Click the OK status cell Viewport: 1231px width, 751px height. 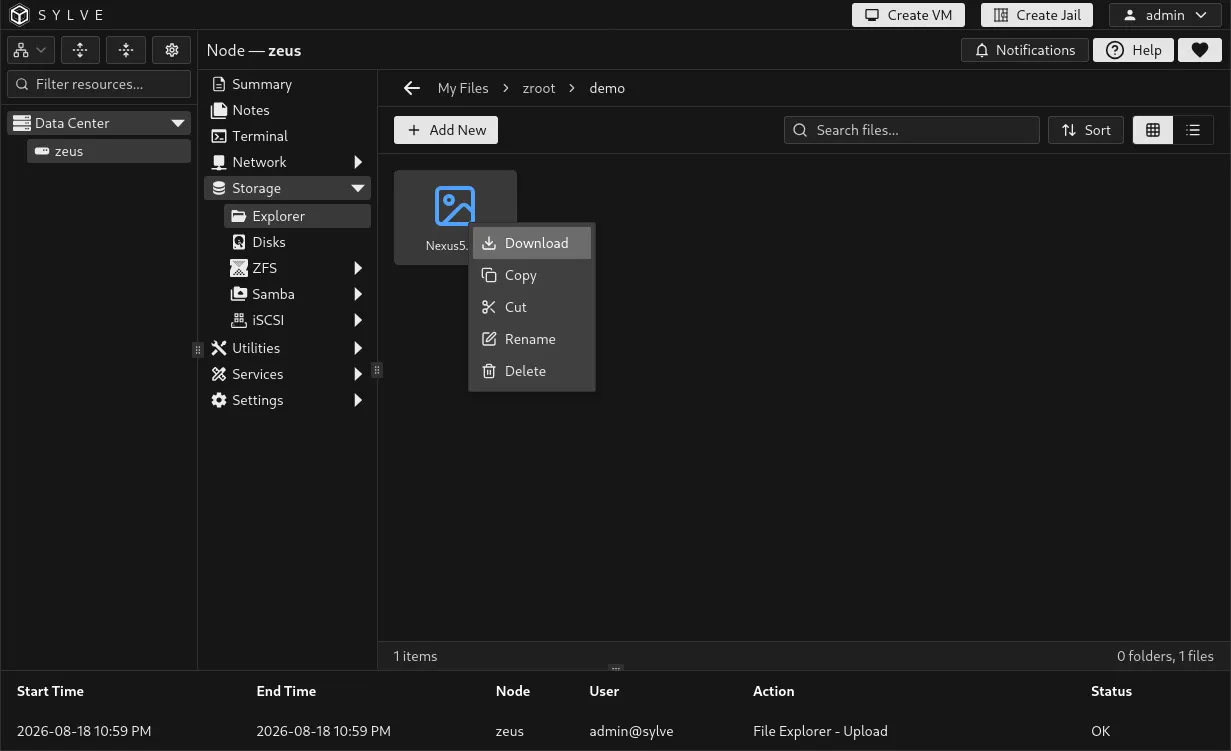coord(1100,731)
